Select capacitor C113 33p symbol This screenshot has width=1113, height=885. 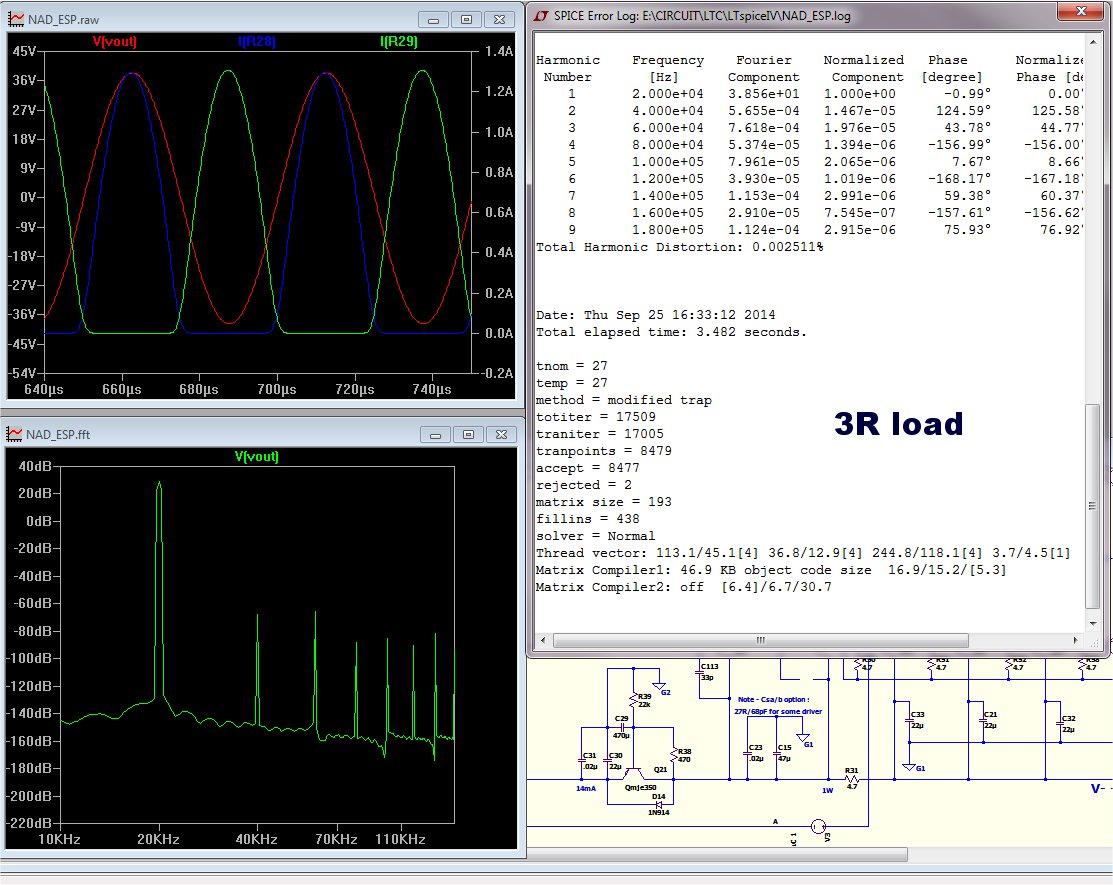point(699,672)
